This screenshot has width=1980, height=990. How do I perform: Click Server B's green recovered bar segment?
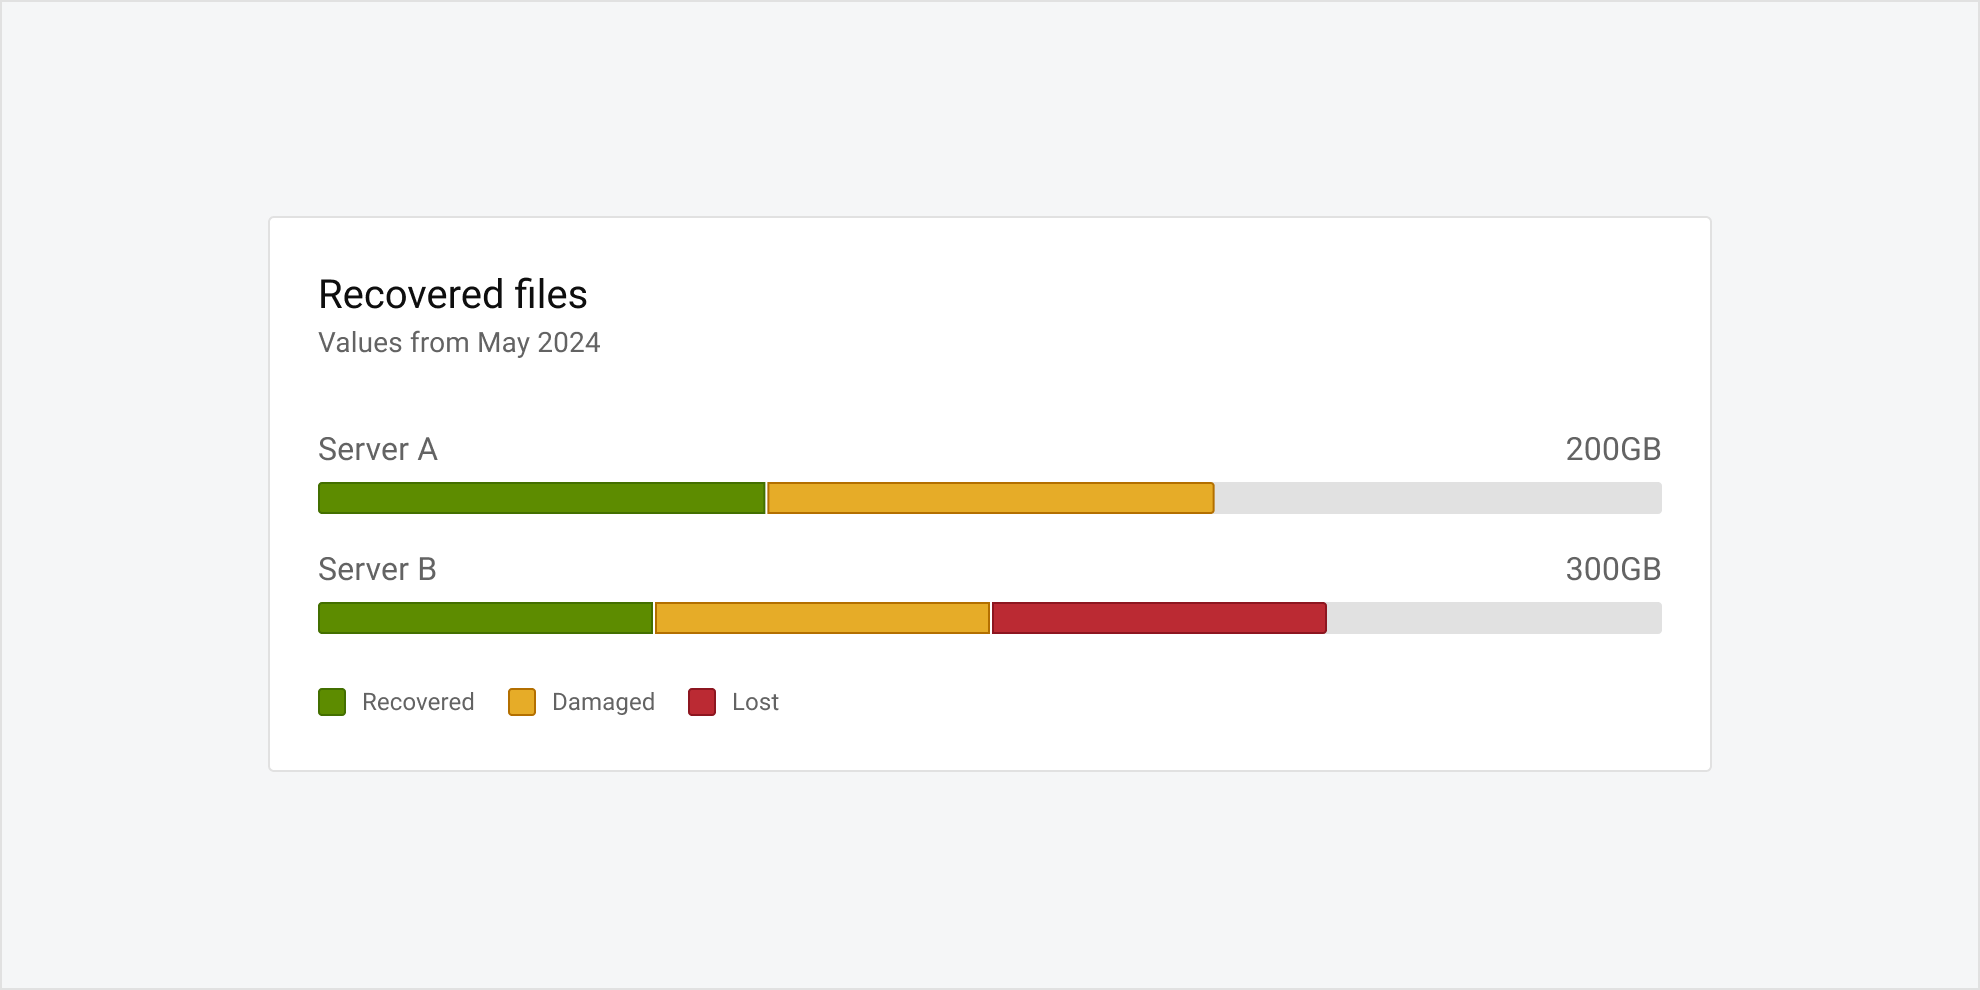point(485,618)
